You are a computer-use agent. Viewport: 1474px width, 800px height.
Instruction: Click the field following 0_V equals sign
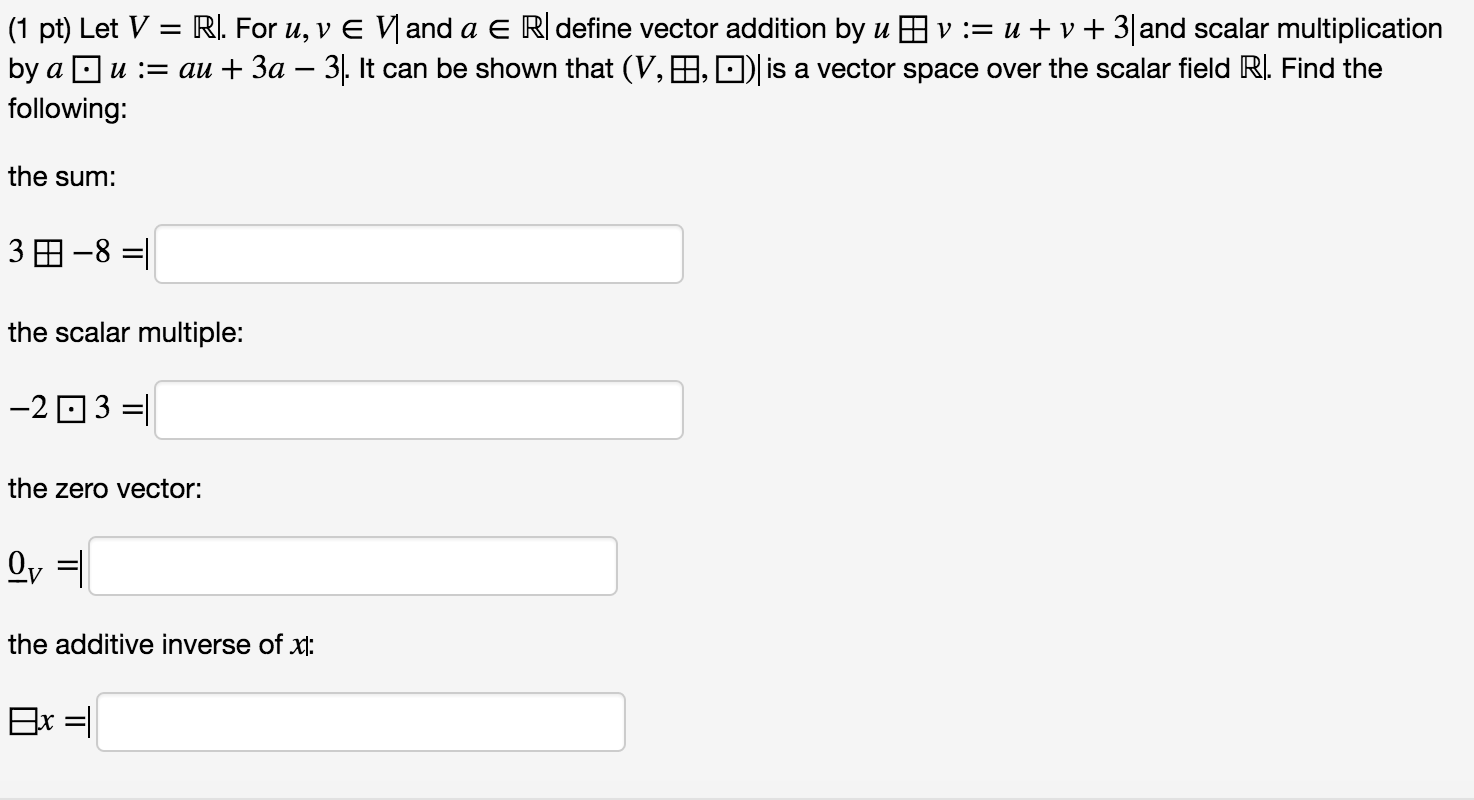[352, 565]
